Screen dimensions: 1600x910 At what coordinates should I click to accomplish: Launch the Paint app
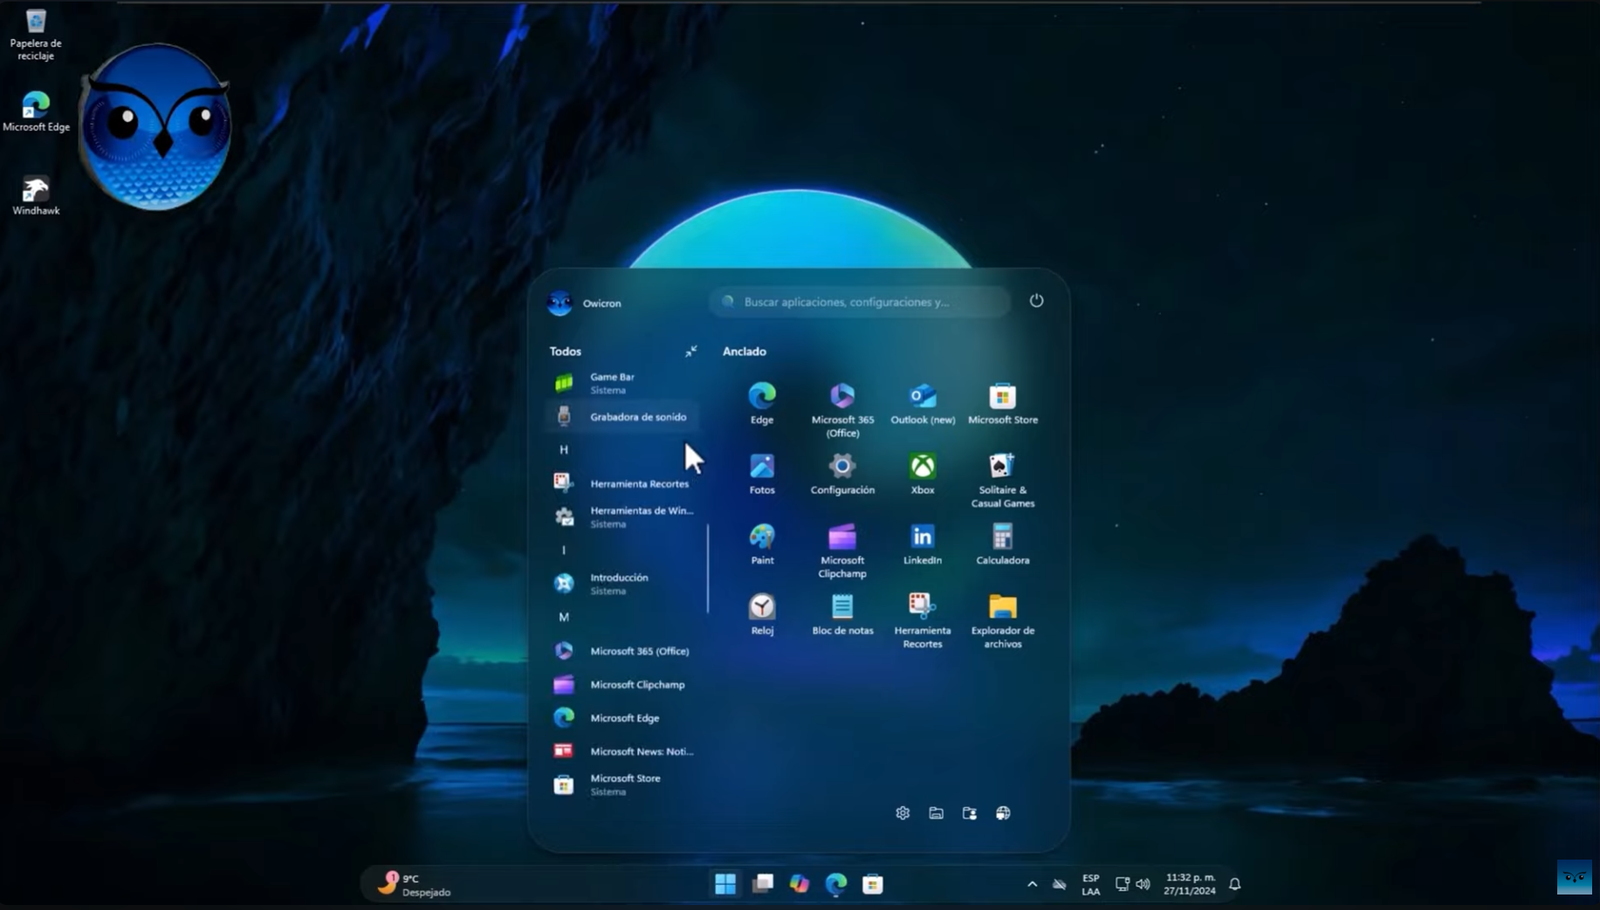point(762,544)
